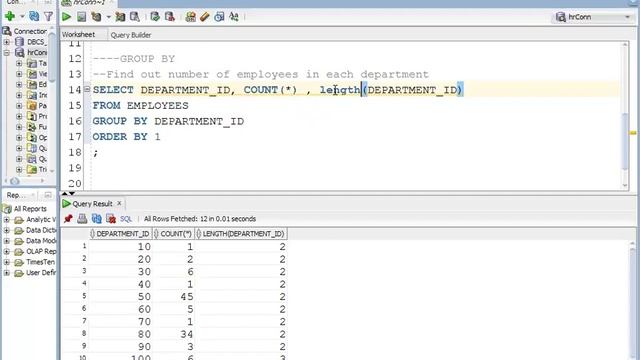Select department ID 10 cell
This screenshot has height=360, width=640.
coord(121,247)
